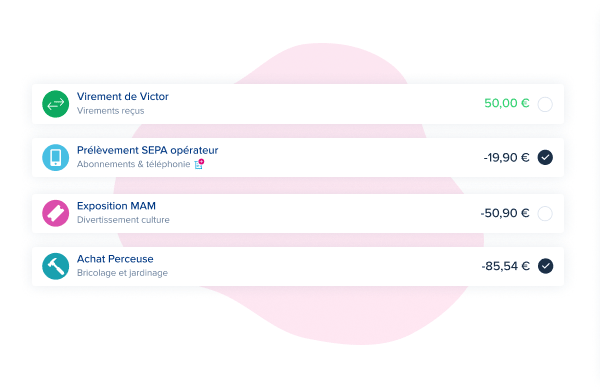Viewport: 600px width, 390px height.
Task: Click the Virements reçus category label
Action: coord(111,111)
